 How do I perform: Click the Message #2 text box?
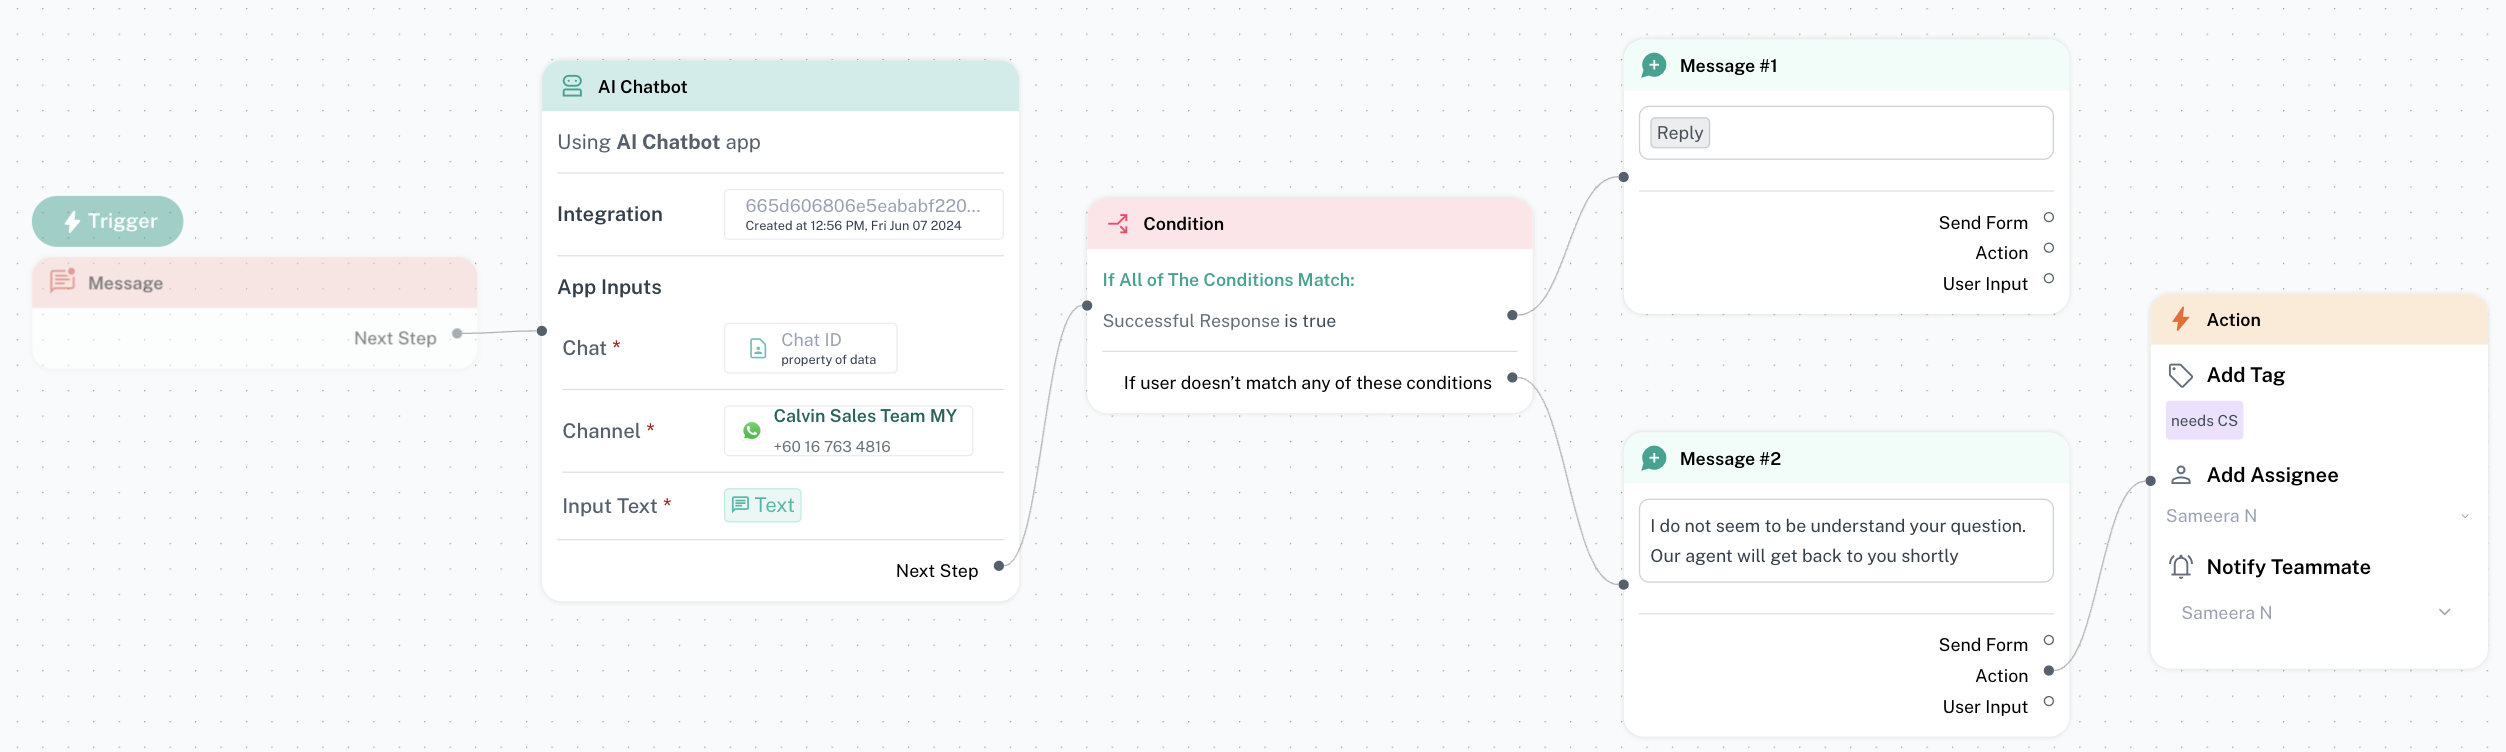pos(1845,541)
